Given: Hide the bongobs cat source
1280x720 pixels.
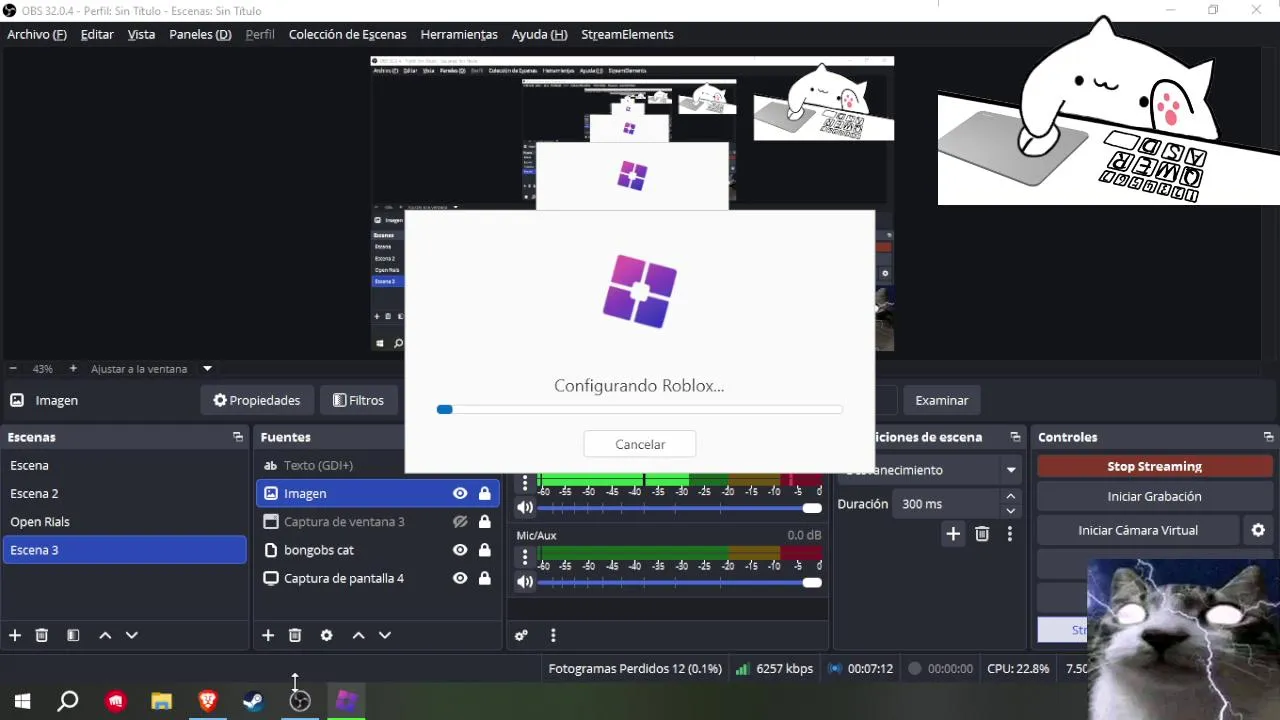Looking at the screenshot, I should coord(460,550).
